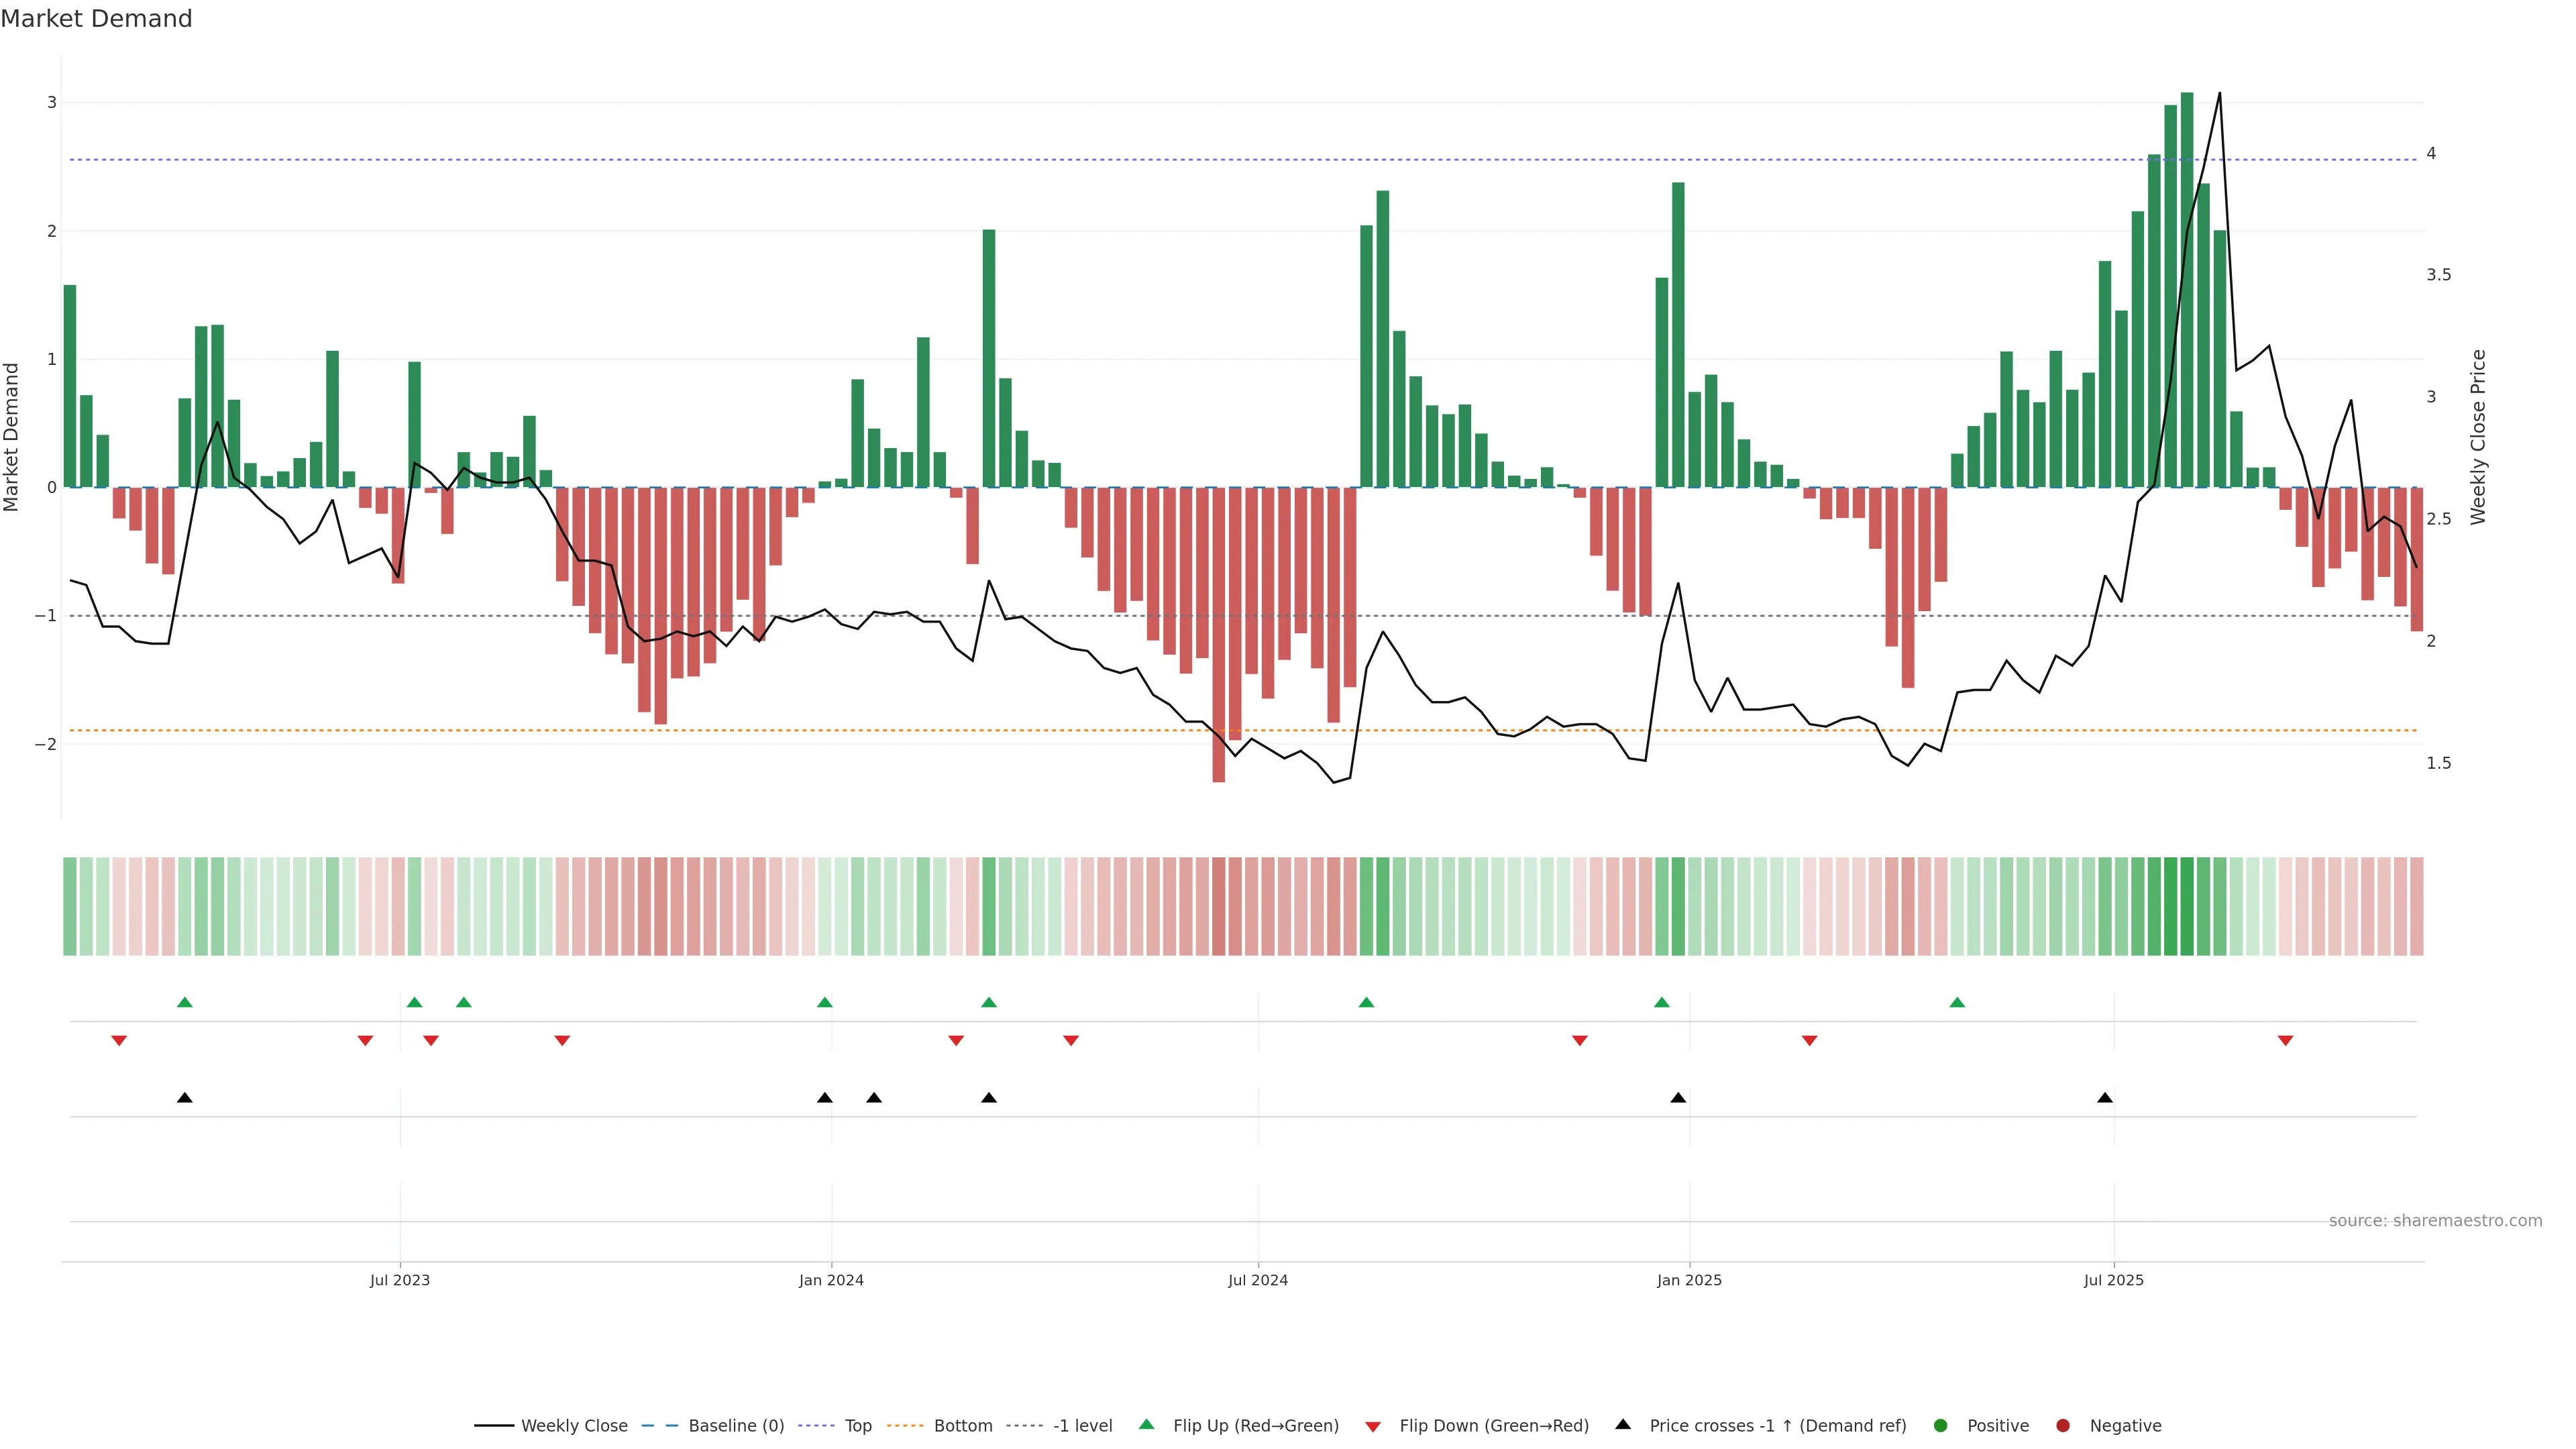Click the last red flip-down marker after Jul 2025

(x=2285, y=1041)
